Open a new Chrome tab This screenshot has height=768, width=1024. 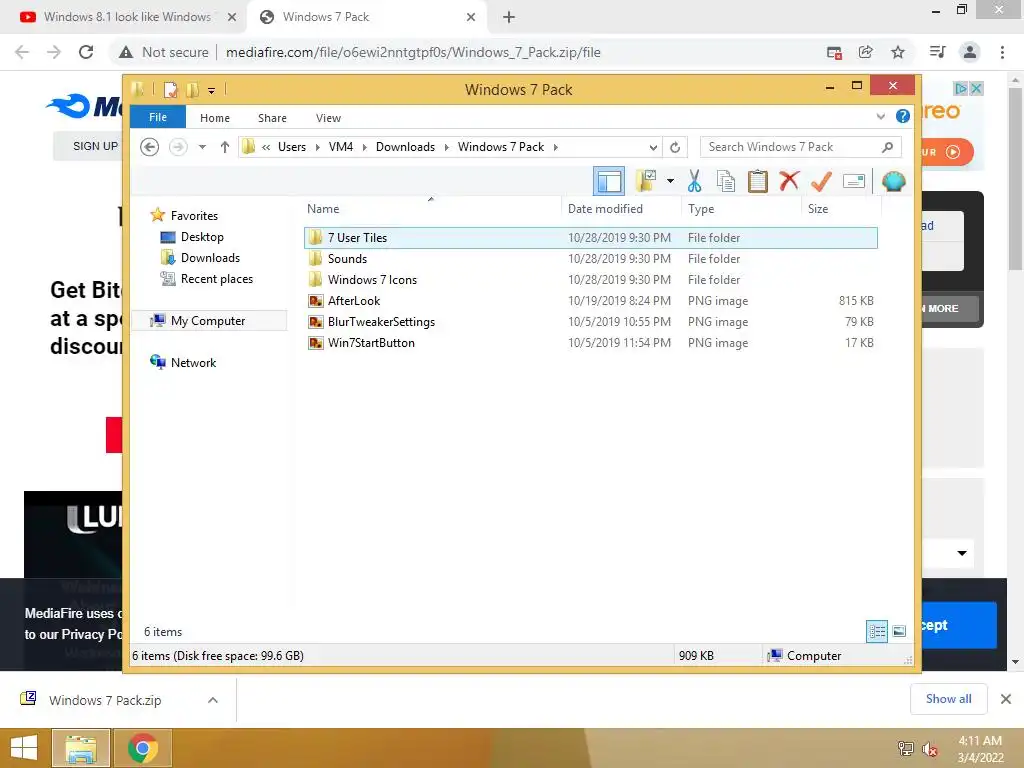(x=509, y=17)
